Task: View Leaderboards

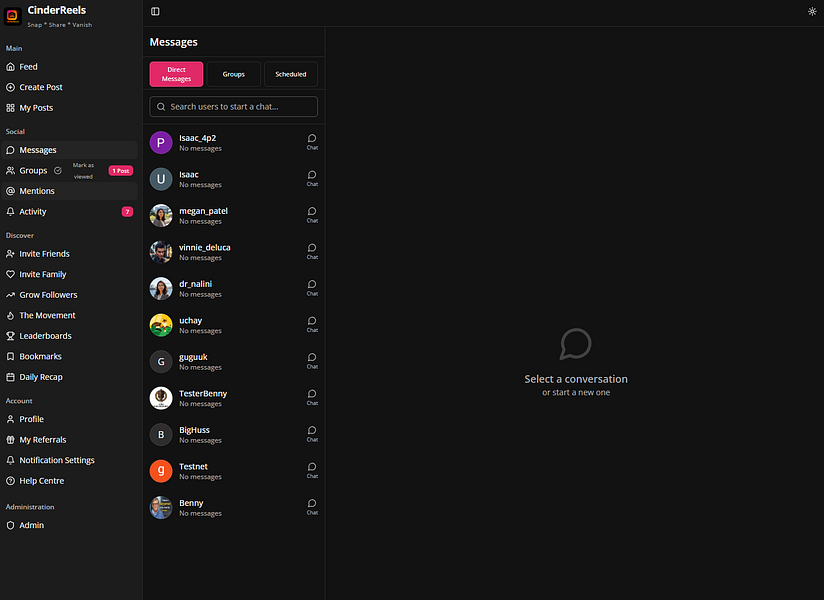Action: coord(69,336)
